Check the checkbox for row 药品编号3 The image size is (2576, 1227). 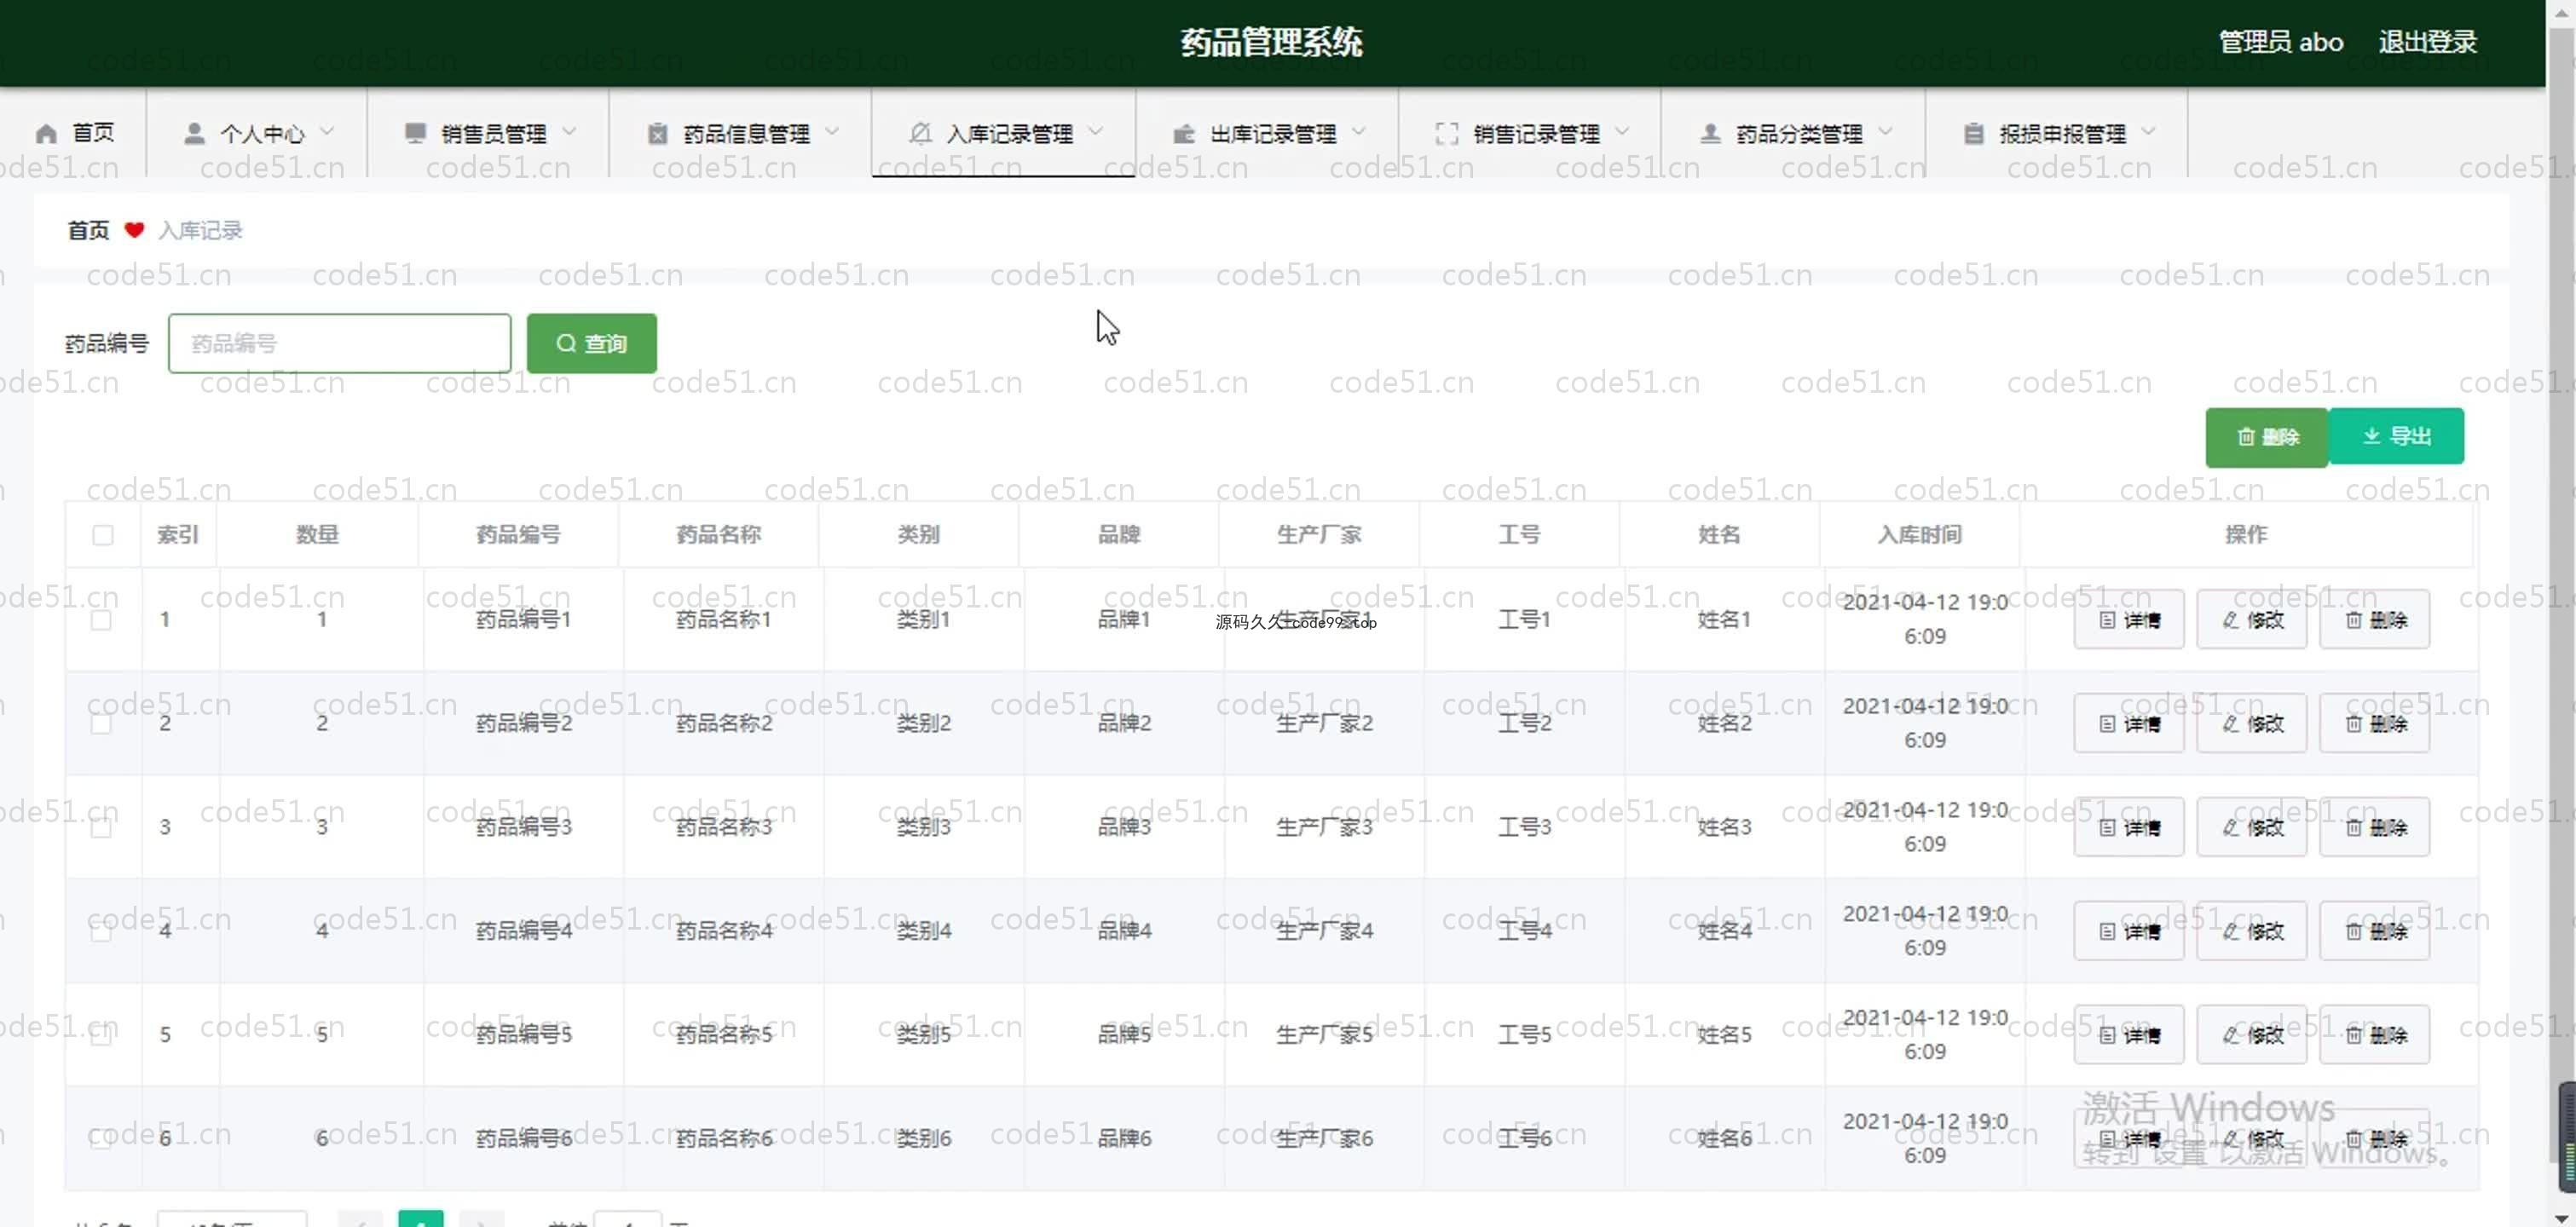pyautogui.click(x=101, y=828)
